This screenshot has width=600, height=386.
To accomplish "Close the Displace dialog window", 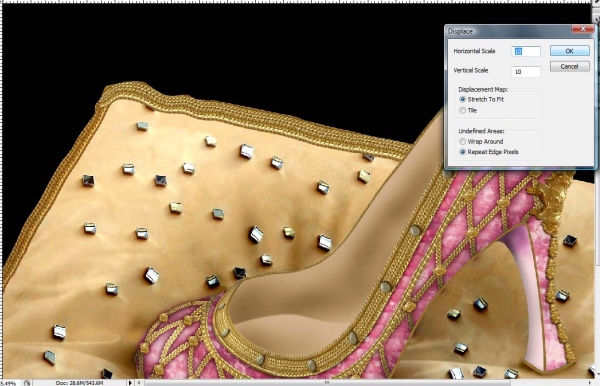I will point(583,29).
